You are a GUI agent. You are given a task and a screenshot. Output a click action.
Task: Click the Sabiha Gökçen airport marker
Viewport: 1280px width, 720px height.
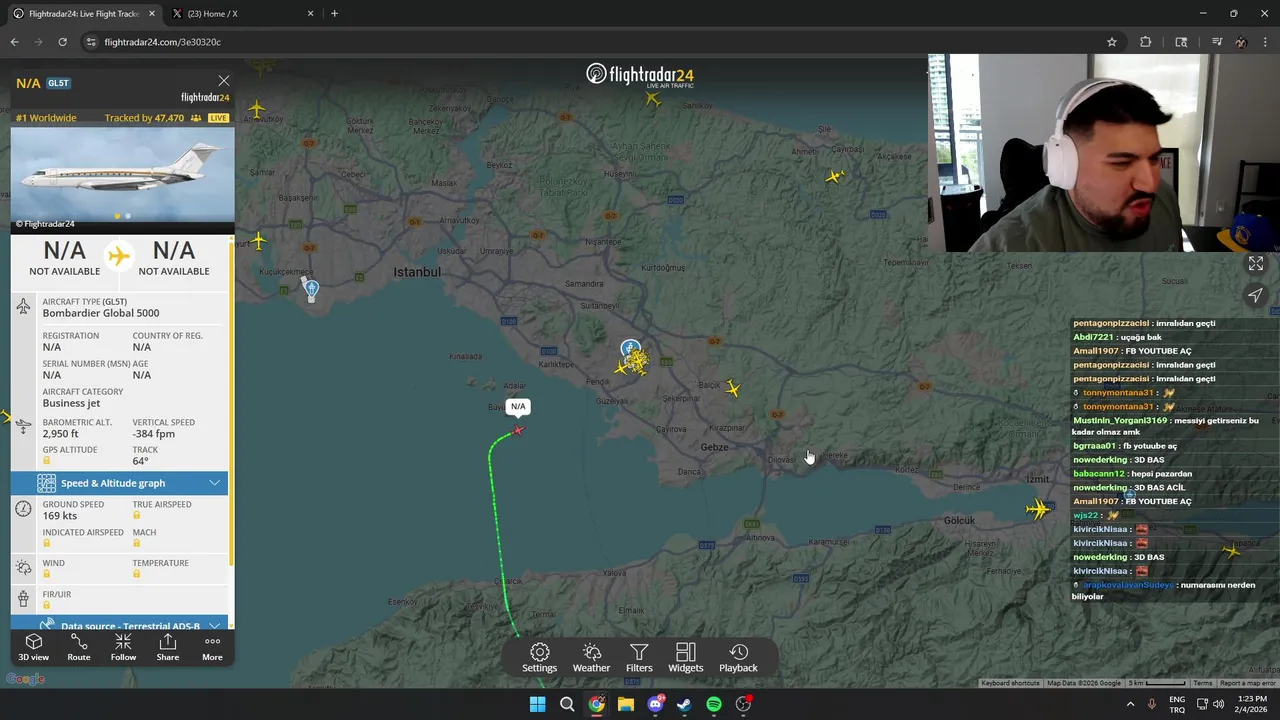[630, 350]
